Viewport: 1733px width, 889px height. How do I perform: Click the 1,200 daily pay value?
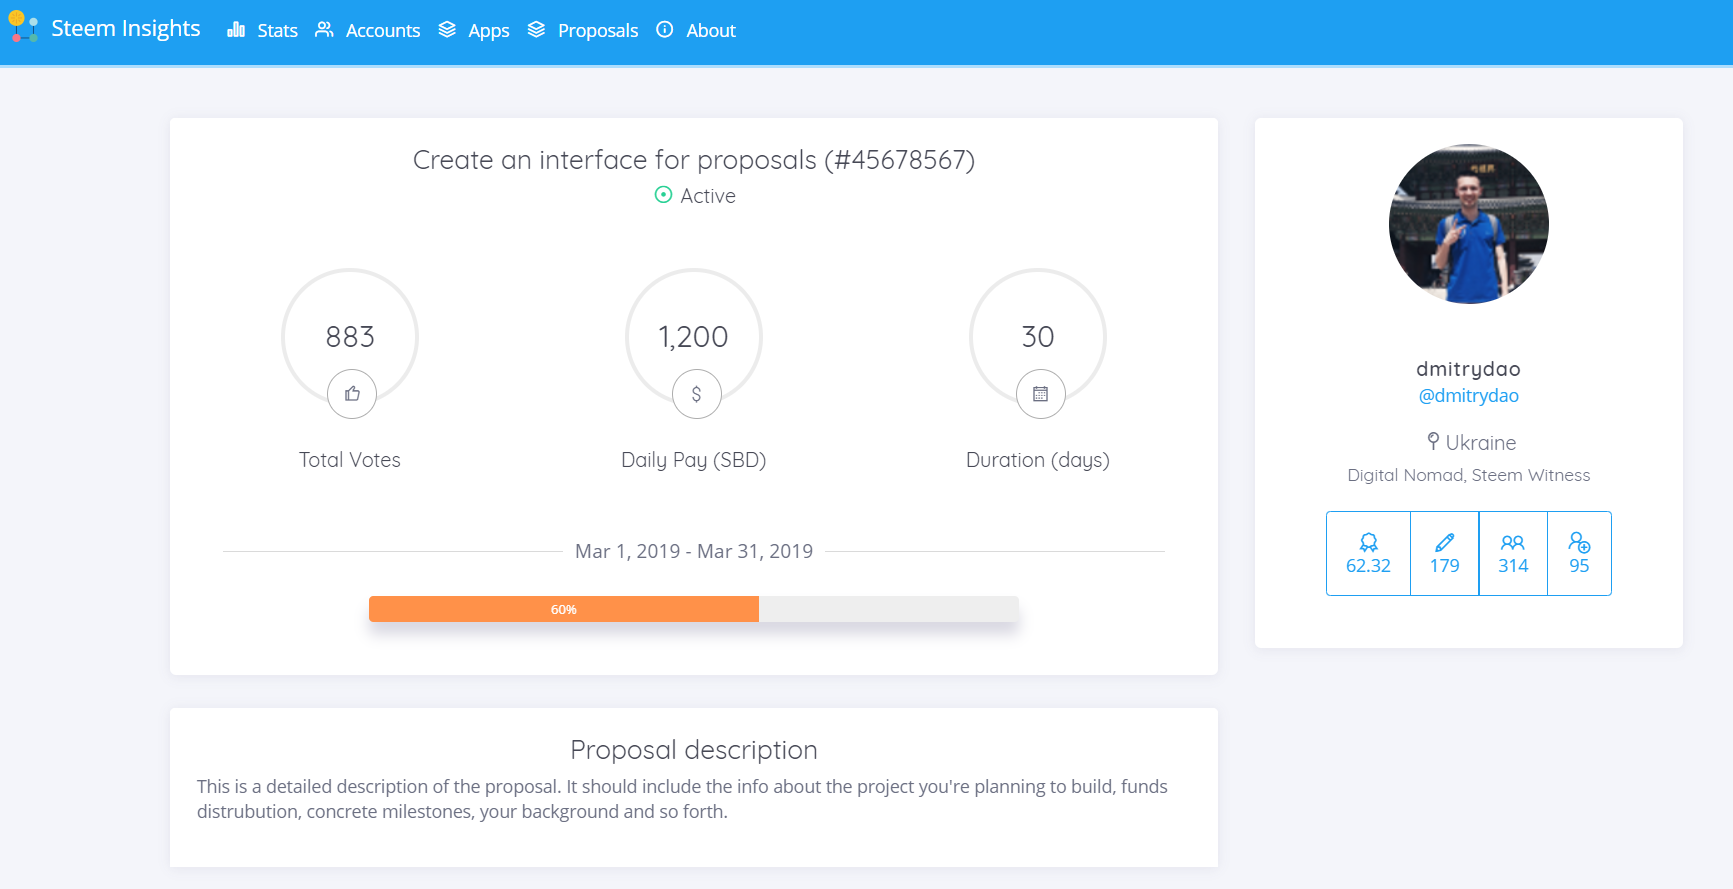coord(693,337)
